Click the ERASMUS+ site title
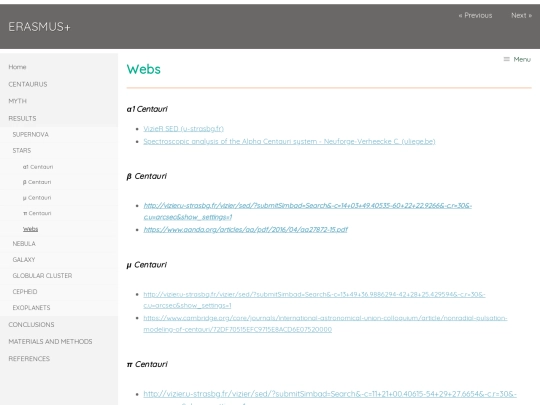 coord(39,27)
